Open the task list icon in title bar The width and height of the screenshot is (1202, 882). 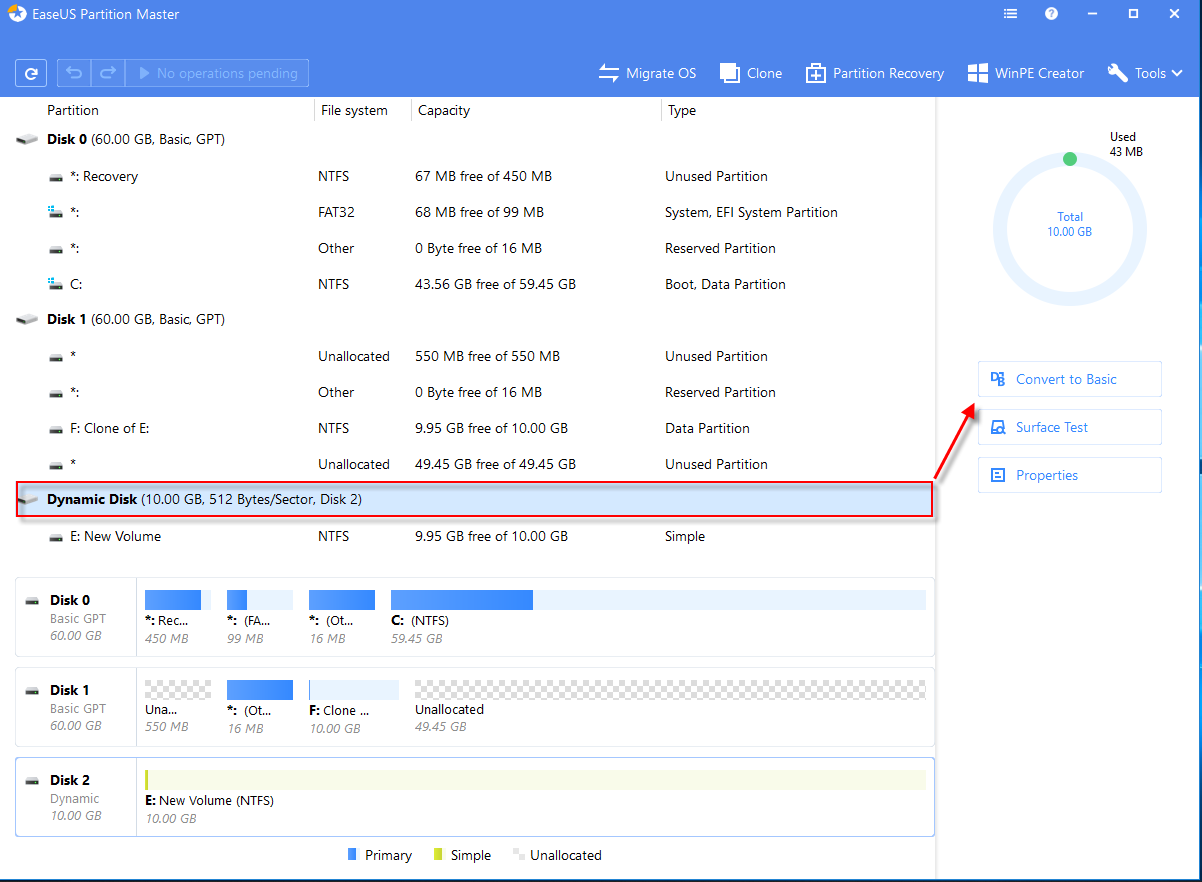(1011, 14)
